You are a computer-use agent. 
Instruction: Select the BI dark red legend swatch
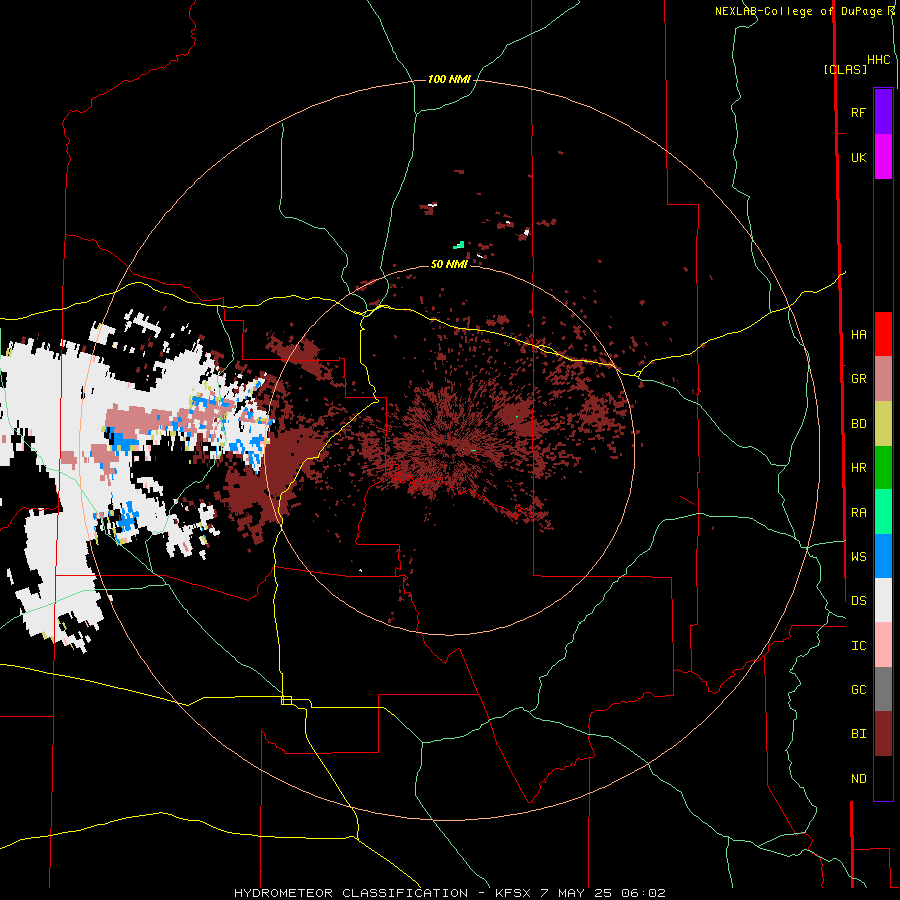883,734
